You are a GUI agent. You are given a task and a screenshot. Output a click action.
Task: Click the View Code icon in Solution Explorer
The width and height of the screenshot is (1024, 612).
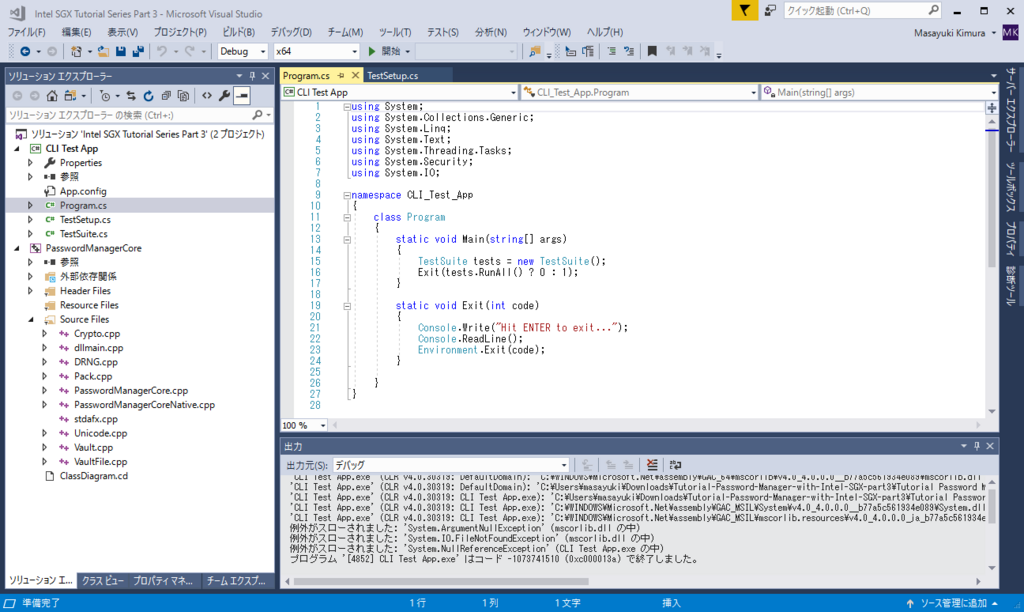tap(206, 96)
